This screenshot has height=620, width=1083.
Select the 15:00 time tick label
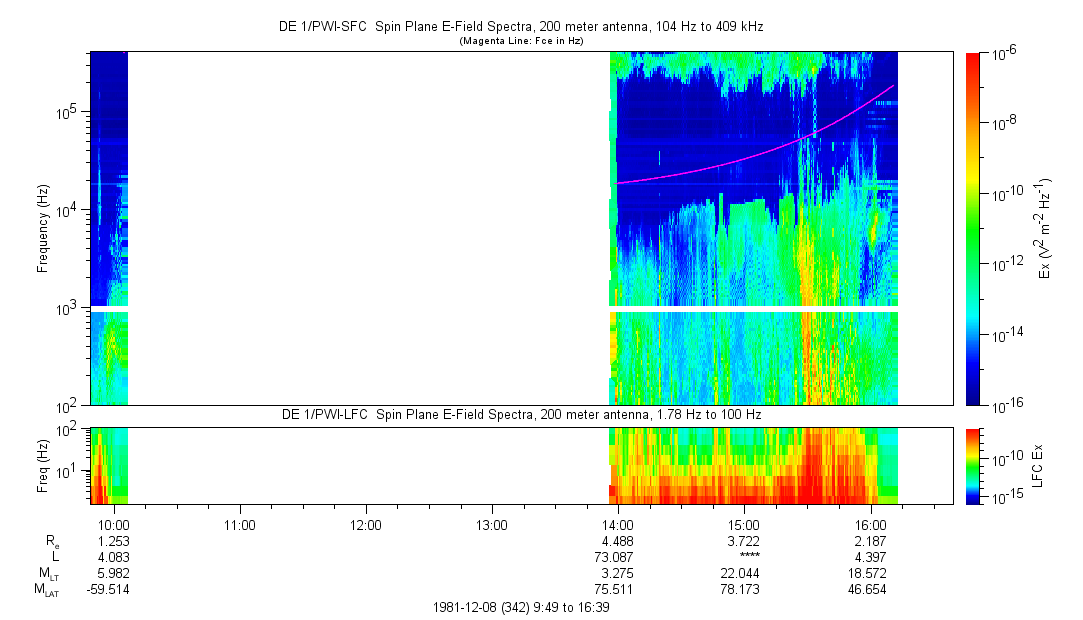(745, 524)
